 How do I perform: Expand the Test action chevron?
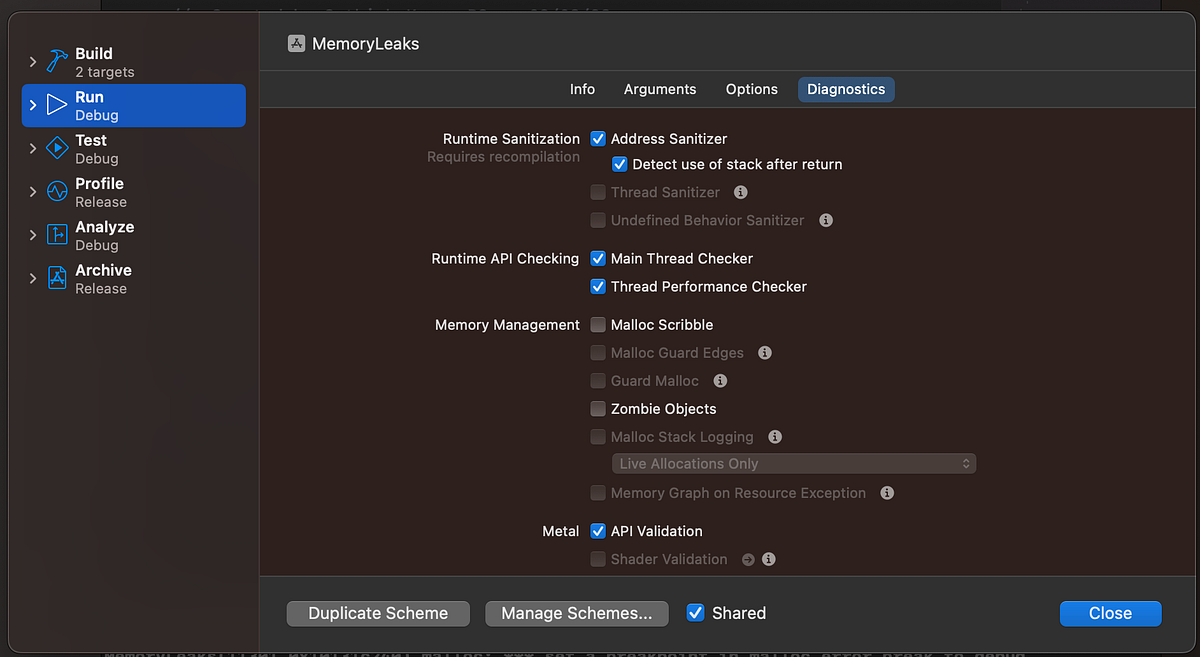[32, 147]
